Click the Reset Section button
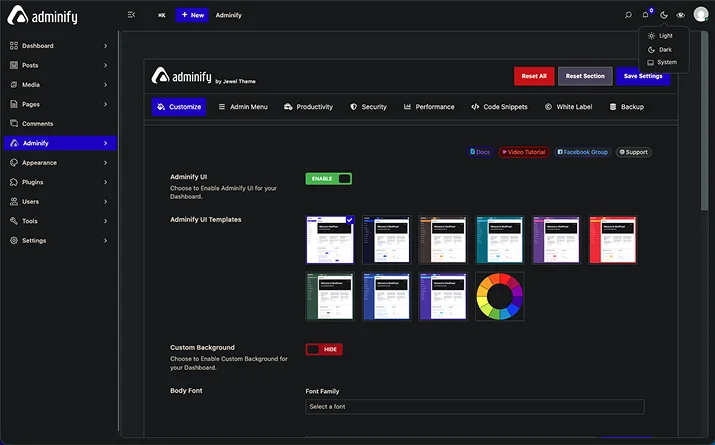715x445 pixels. tap(585, 76)
